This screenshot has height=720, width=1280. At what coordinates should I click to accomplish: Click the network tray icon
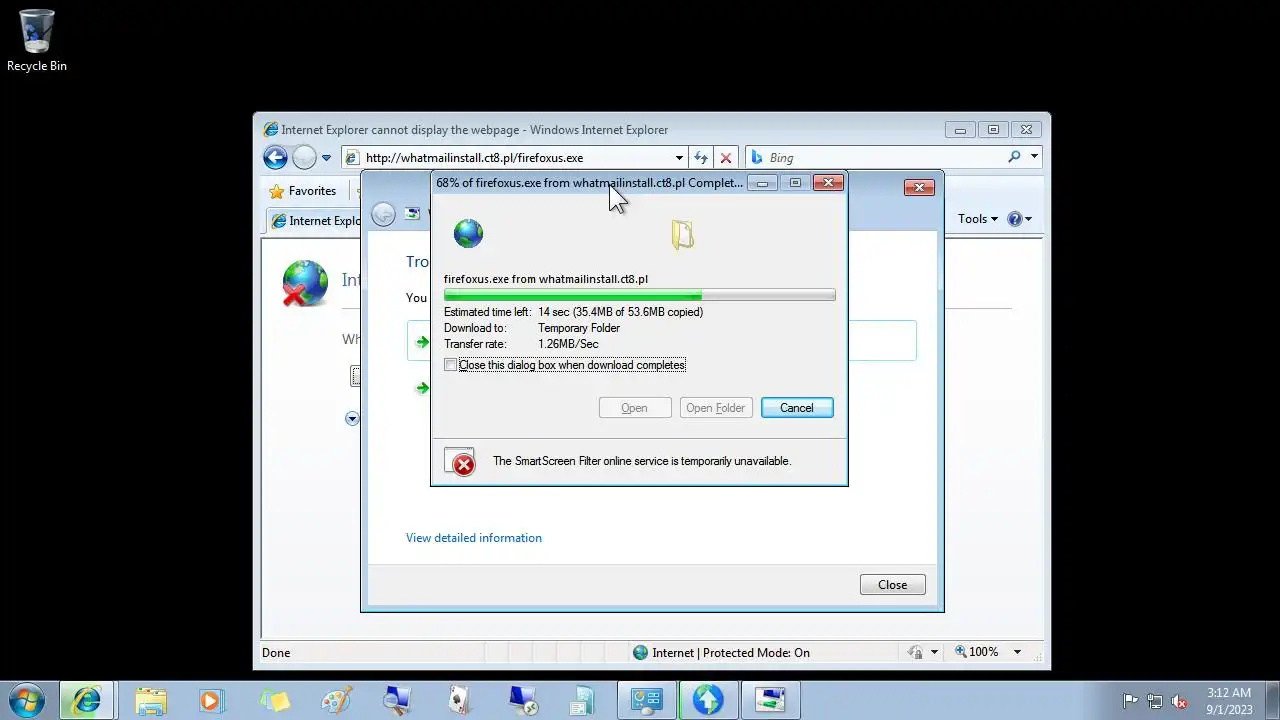[1154, 701]
